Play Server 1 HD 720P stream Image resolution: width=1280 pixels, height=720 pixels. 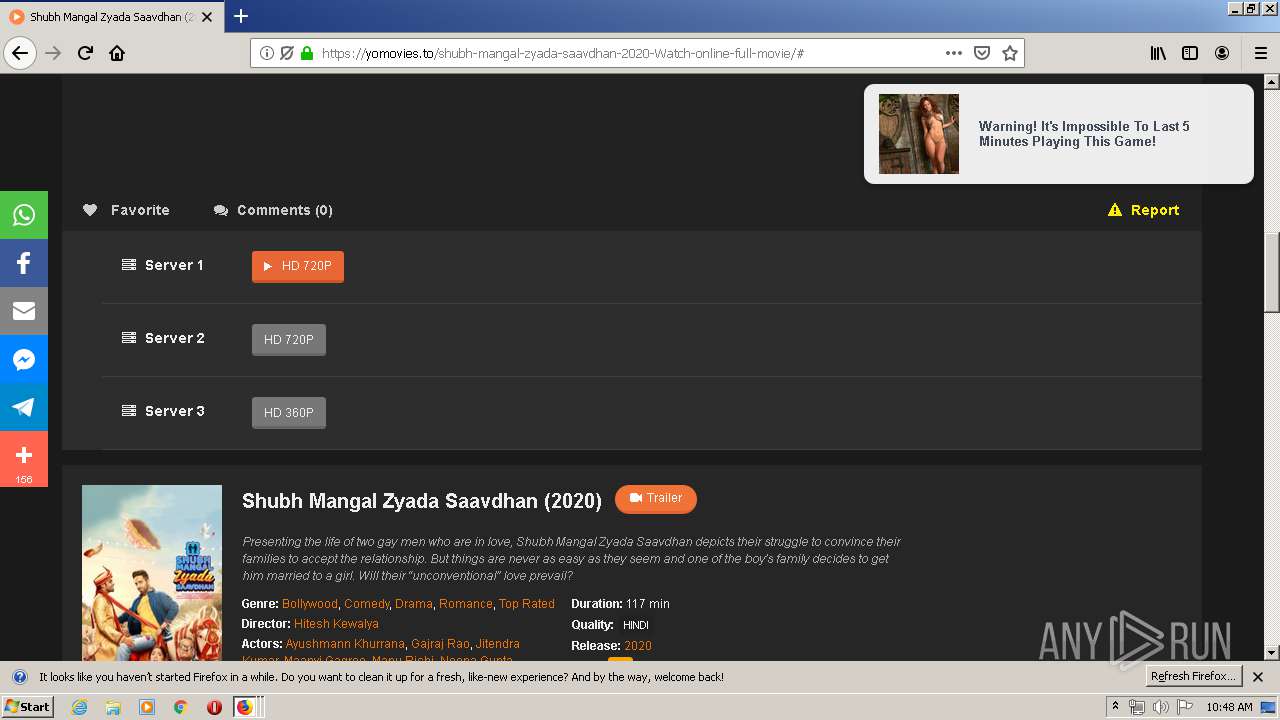pyautogui.click(x=298, y=266)
